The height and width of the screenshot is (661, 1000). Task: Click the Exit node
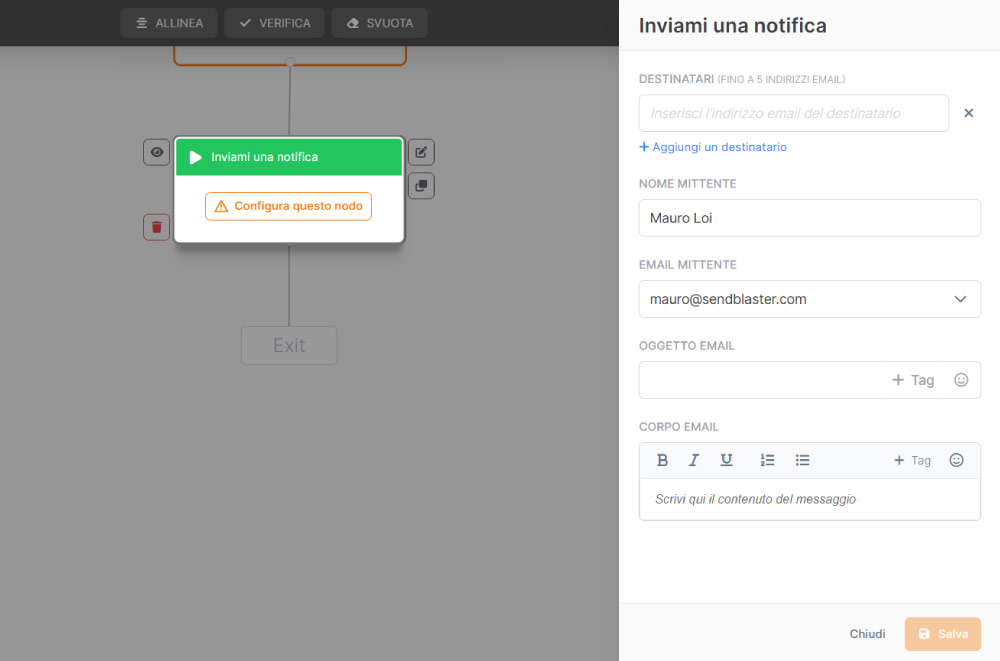pyautogui.click(x=289, y=346)
